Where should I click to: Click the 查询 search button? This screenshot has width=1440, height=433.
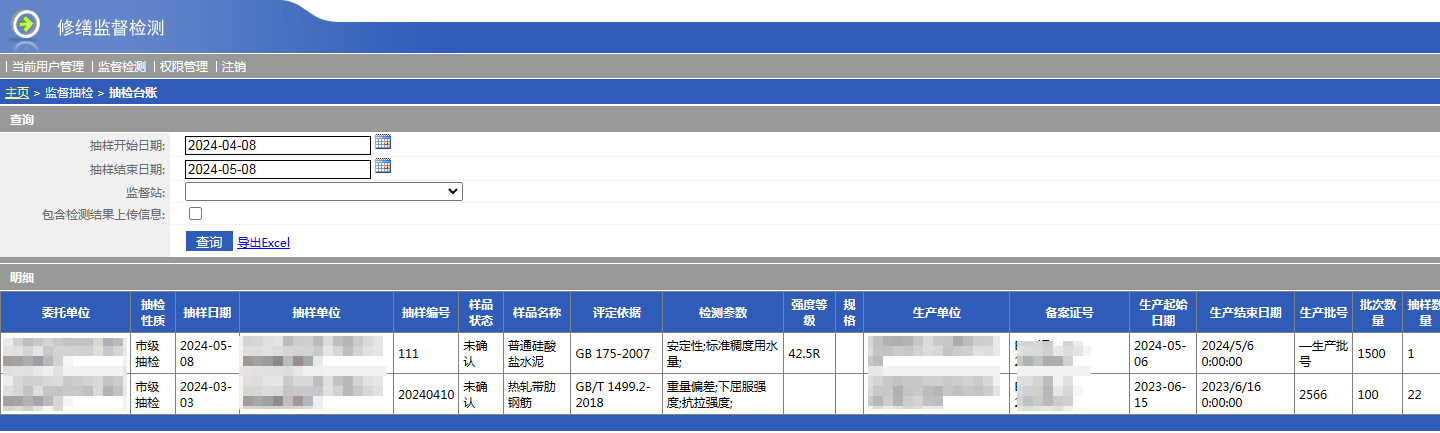tap(209, 242)
